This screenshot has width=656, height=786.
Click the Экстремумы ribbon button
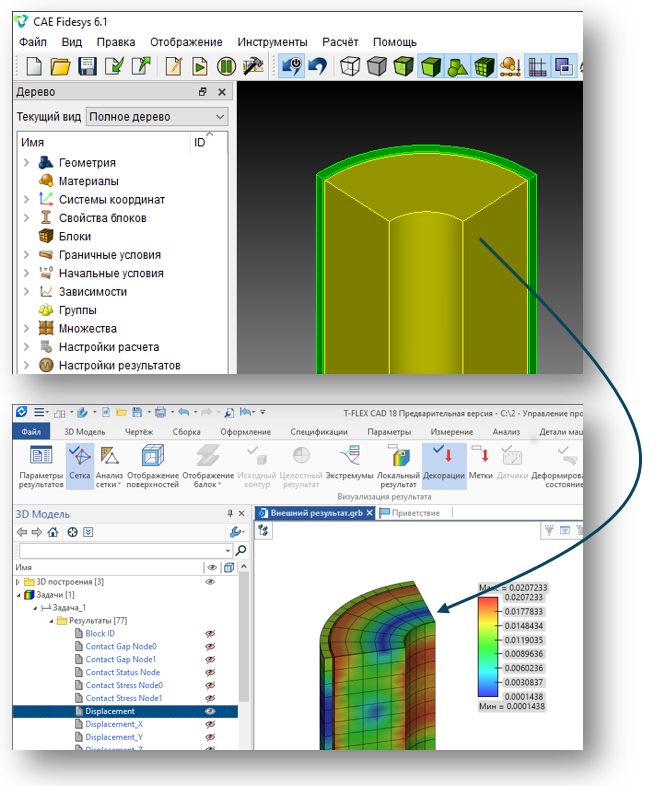[x=350, y=462]
